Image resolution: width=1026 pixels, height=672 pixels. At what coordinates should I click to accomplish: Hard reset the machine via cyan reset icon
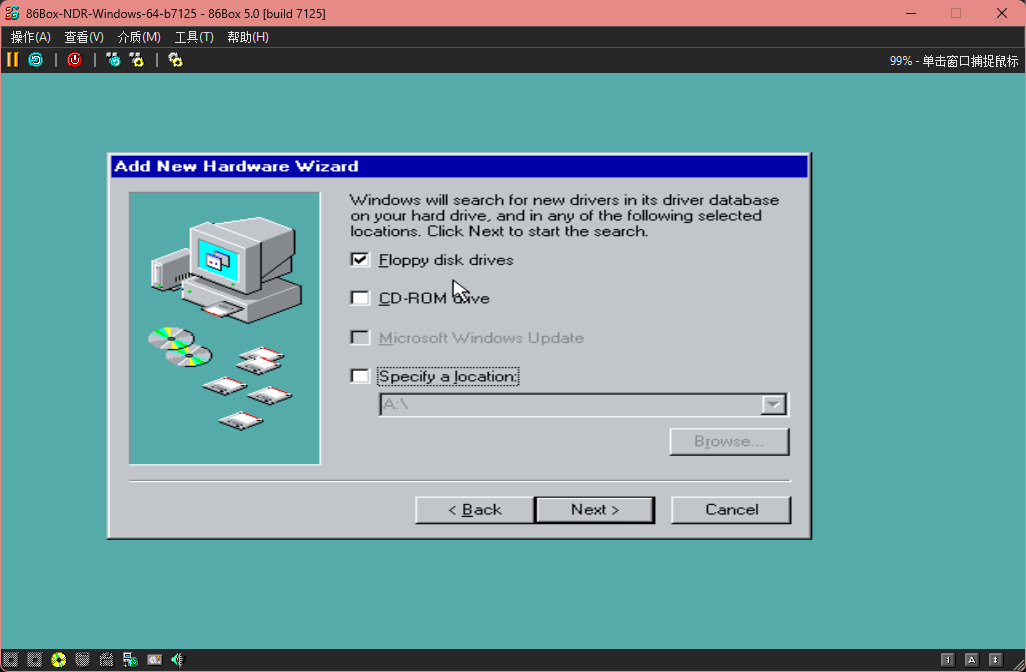coord(36,60)
